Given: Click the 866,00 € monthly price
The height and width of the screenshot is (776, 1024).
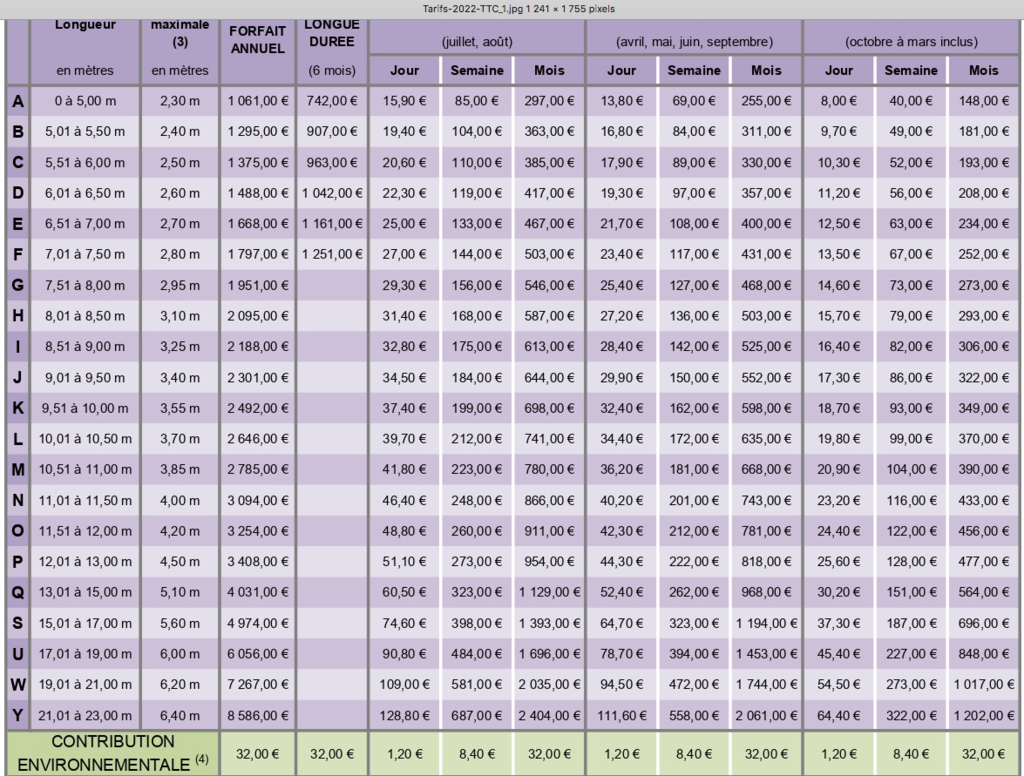Looking at the screenshot, I should point(549,500).
